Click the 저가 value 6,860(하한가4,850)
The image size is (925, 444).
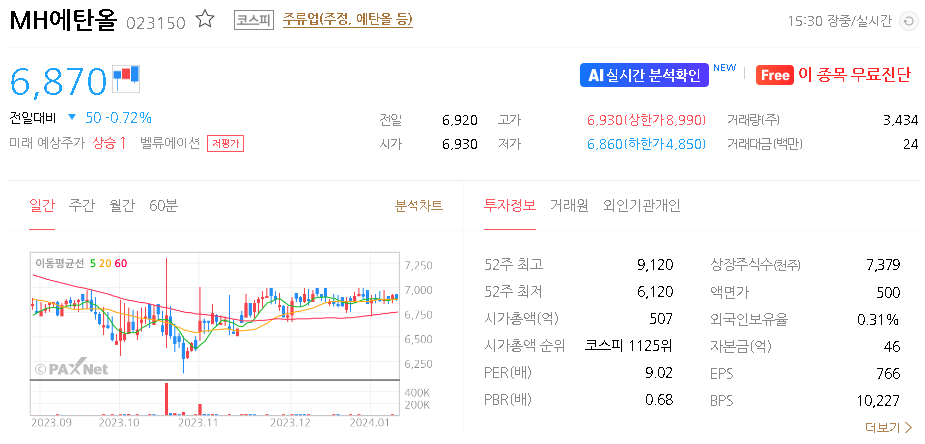coord(647,144)
